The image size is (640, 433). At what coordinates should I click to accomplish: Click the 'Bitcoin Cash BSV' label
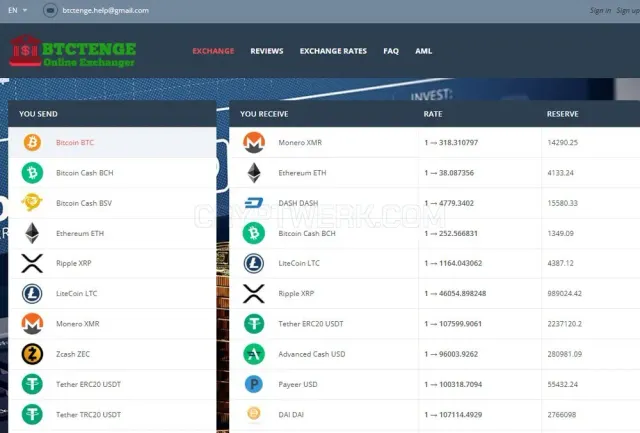(x=84, y=203)
